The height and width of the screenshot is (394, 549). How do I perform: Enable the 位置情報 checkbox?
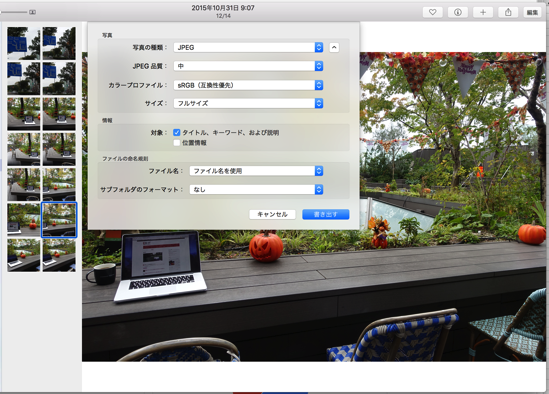176,143
